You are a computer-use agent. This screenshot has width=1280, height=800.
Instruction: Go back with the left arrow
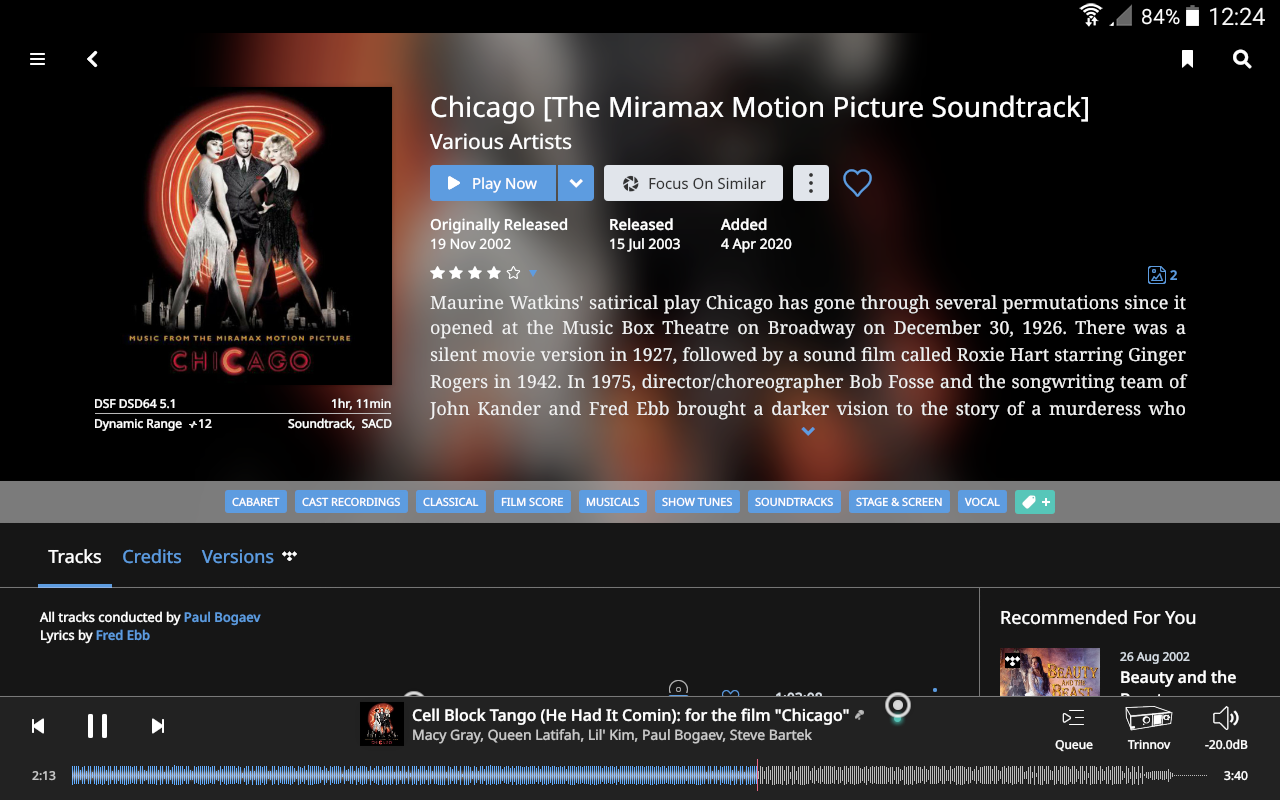coord(92,59)
